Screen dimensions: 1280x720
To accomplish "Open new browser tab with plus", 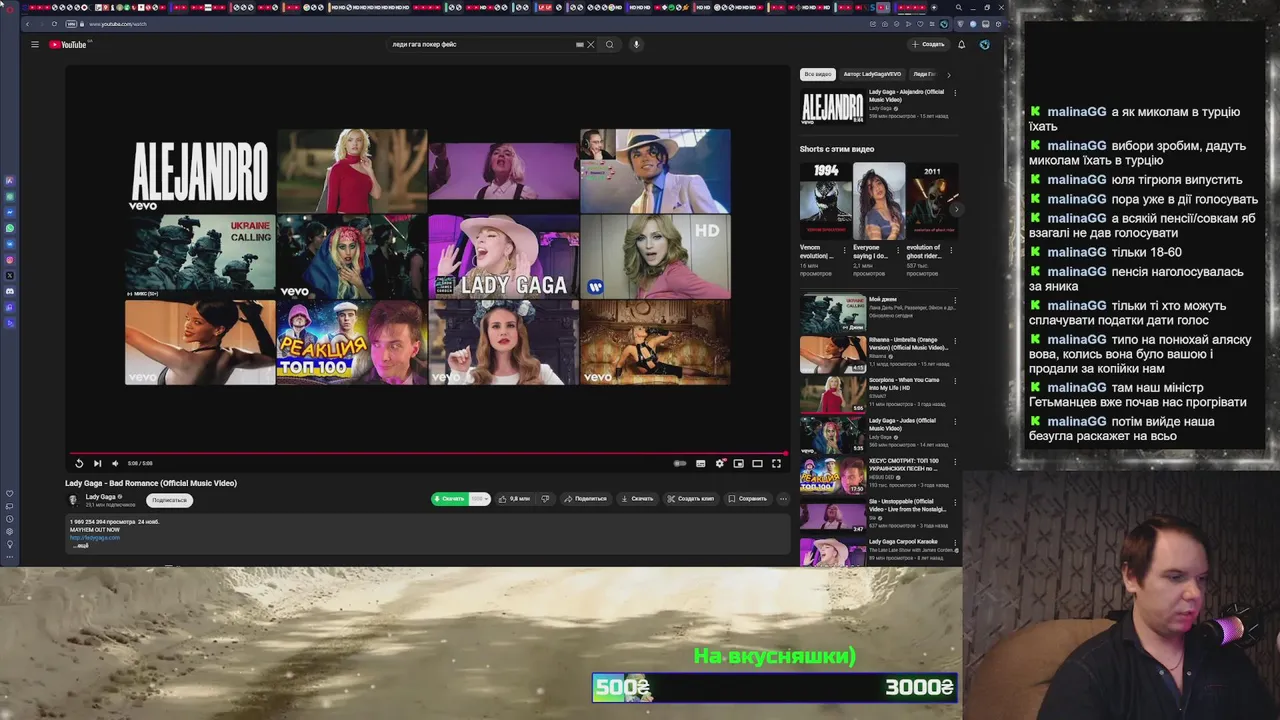I will [x=933, y=8].
